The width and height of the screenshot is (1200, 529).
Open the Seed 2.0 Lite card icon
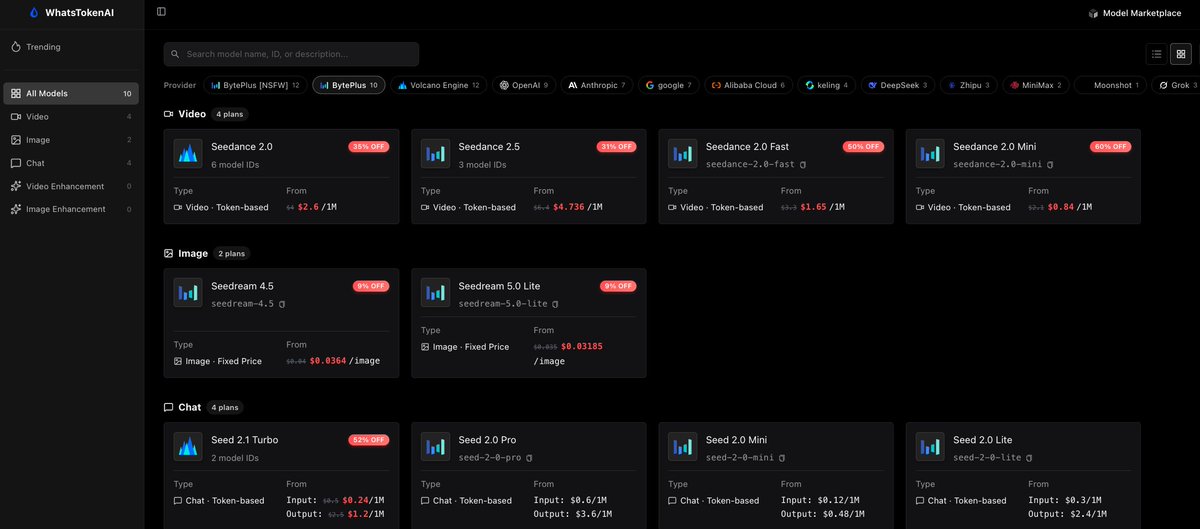tap(929, 446)
